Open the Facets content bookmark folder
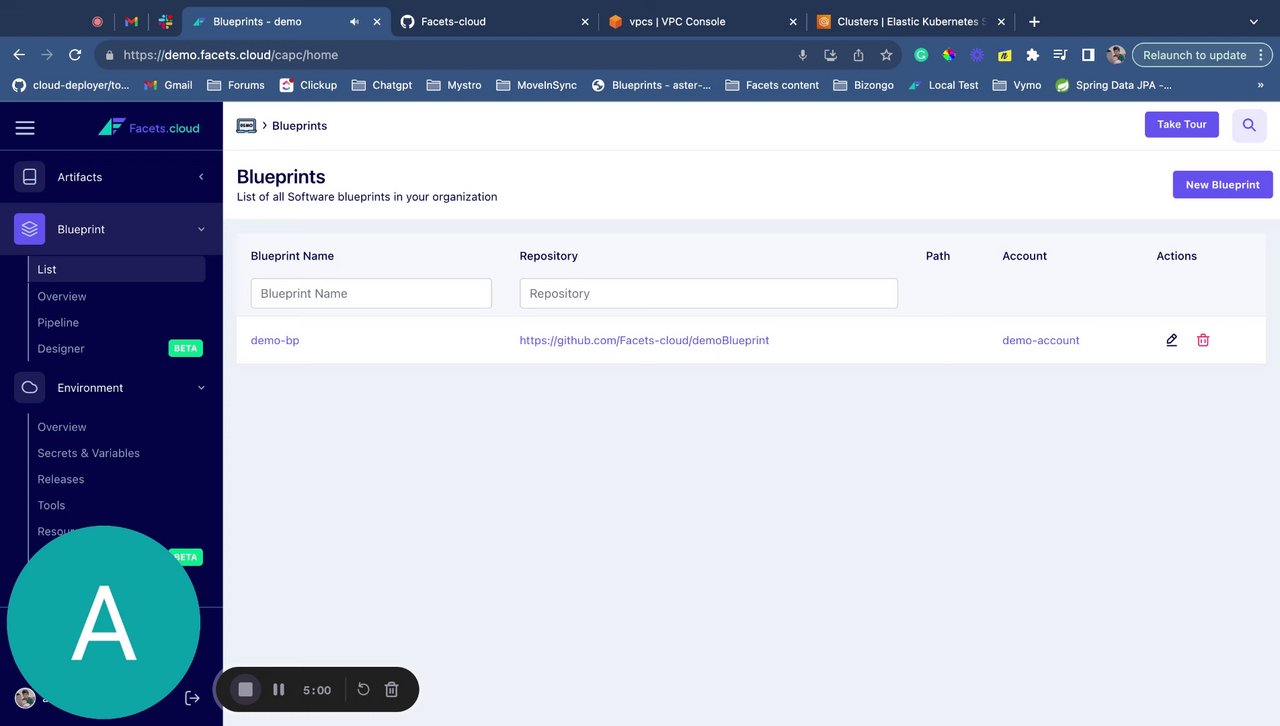Viewport: 1280px width, 726px height. tap(772, 85)
